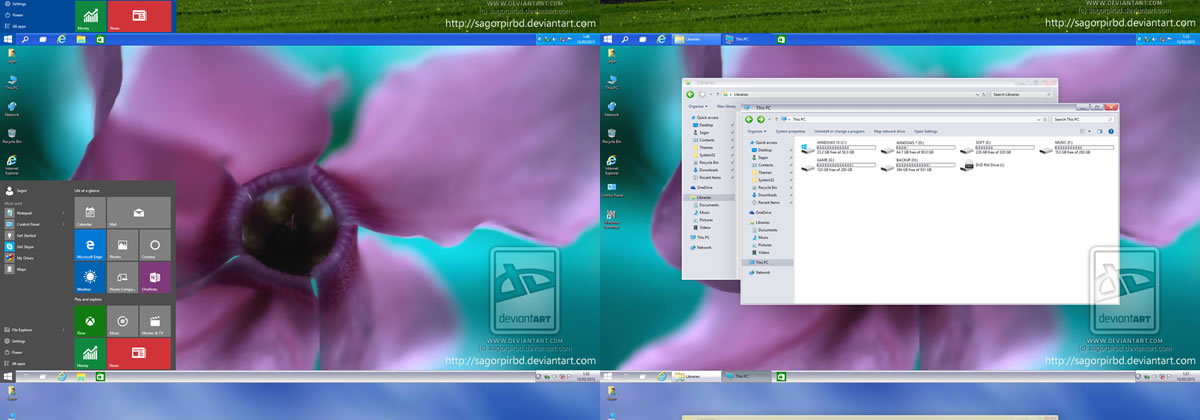Open the Photos tile
This screenshot has width=1200, height=420.
(x=122, y=245)
